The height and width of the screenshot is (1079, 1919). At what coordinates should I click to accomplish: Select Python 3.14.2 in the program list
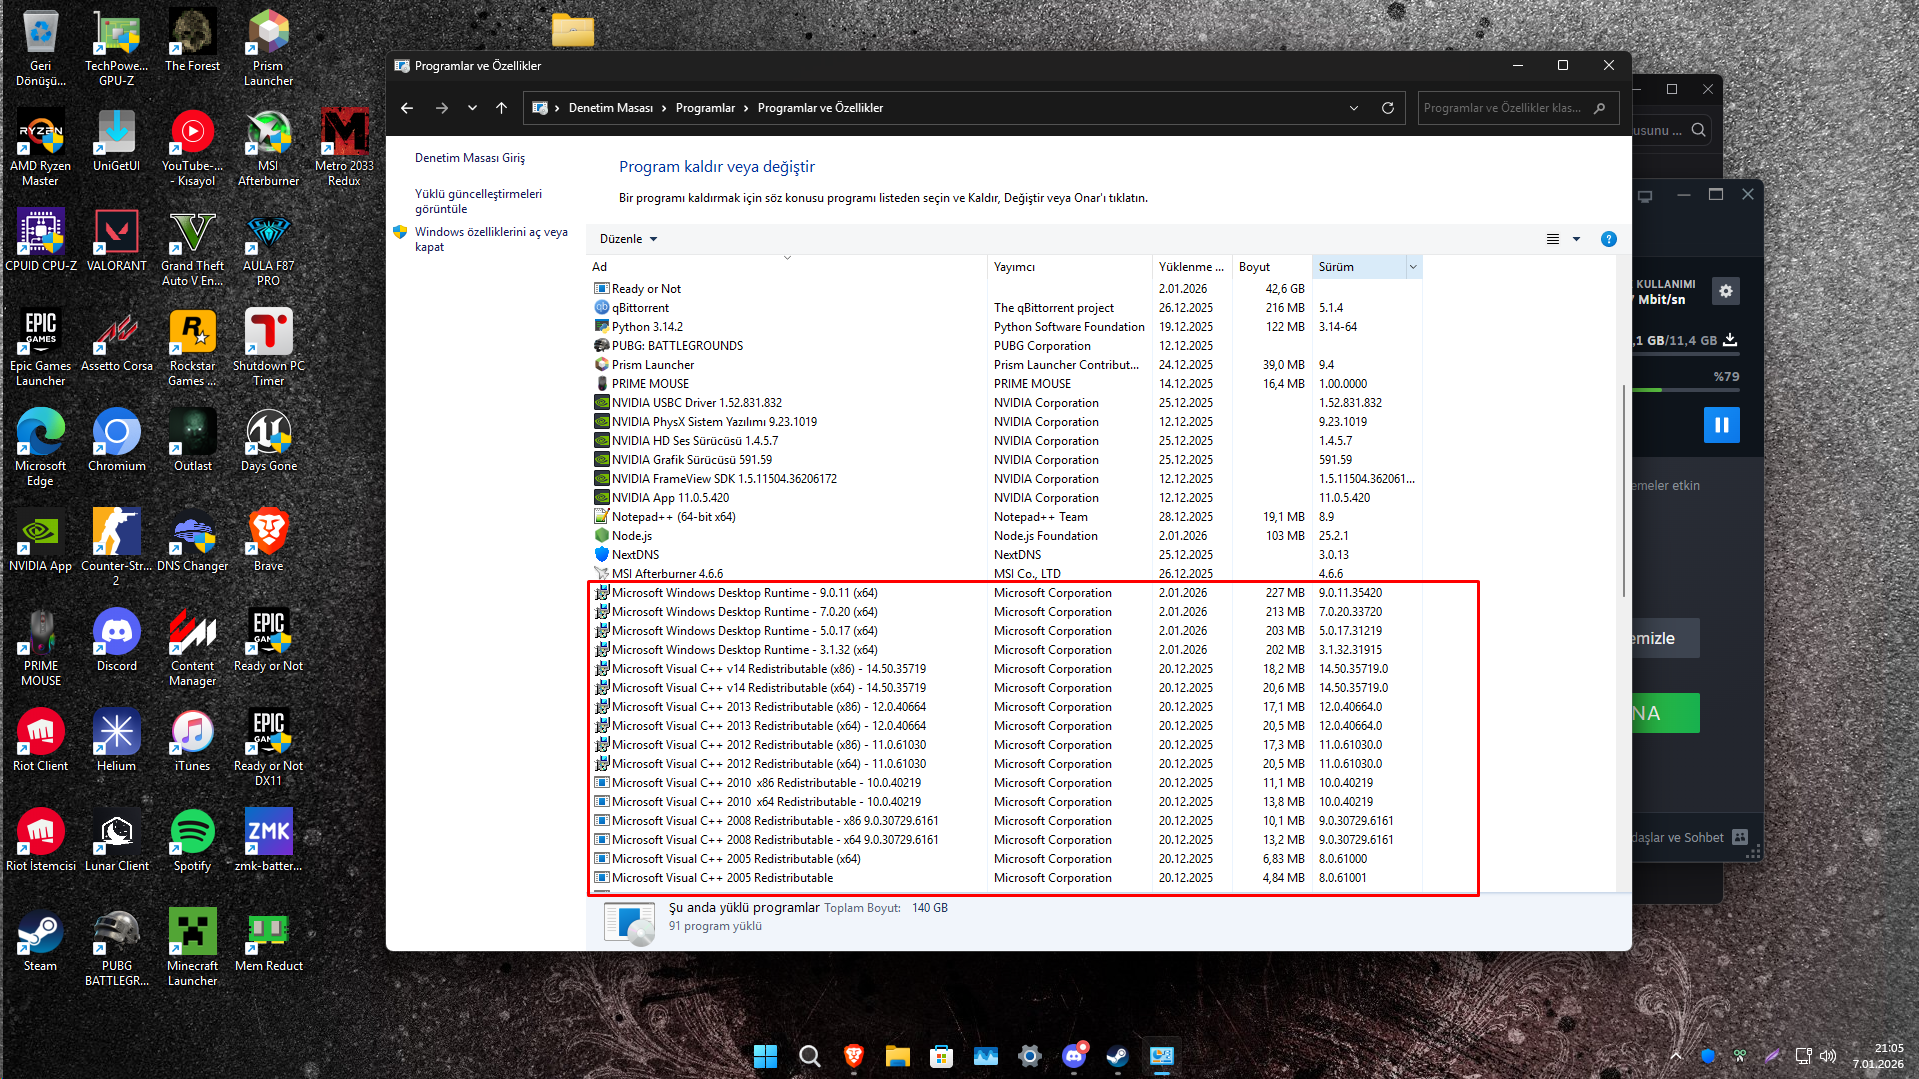(1007, 327)
